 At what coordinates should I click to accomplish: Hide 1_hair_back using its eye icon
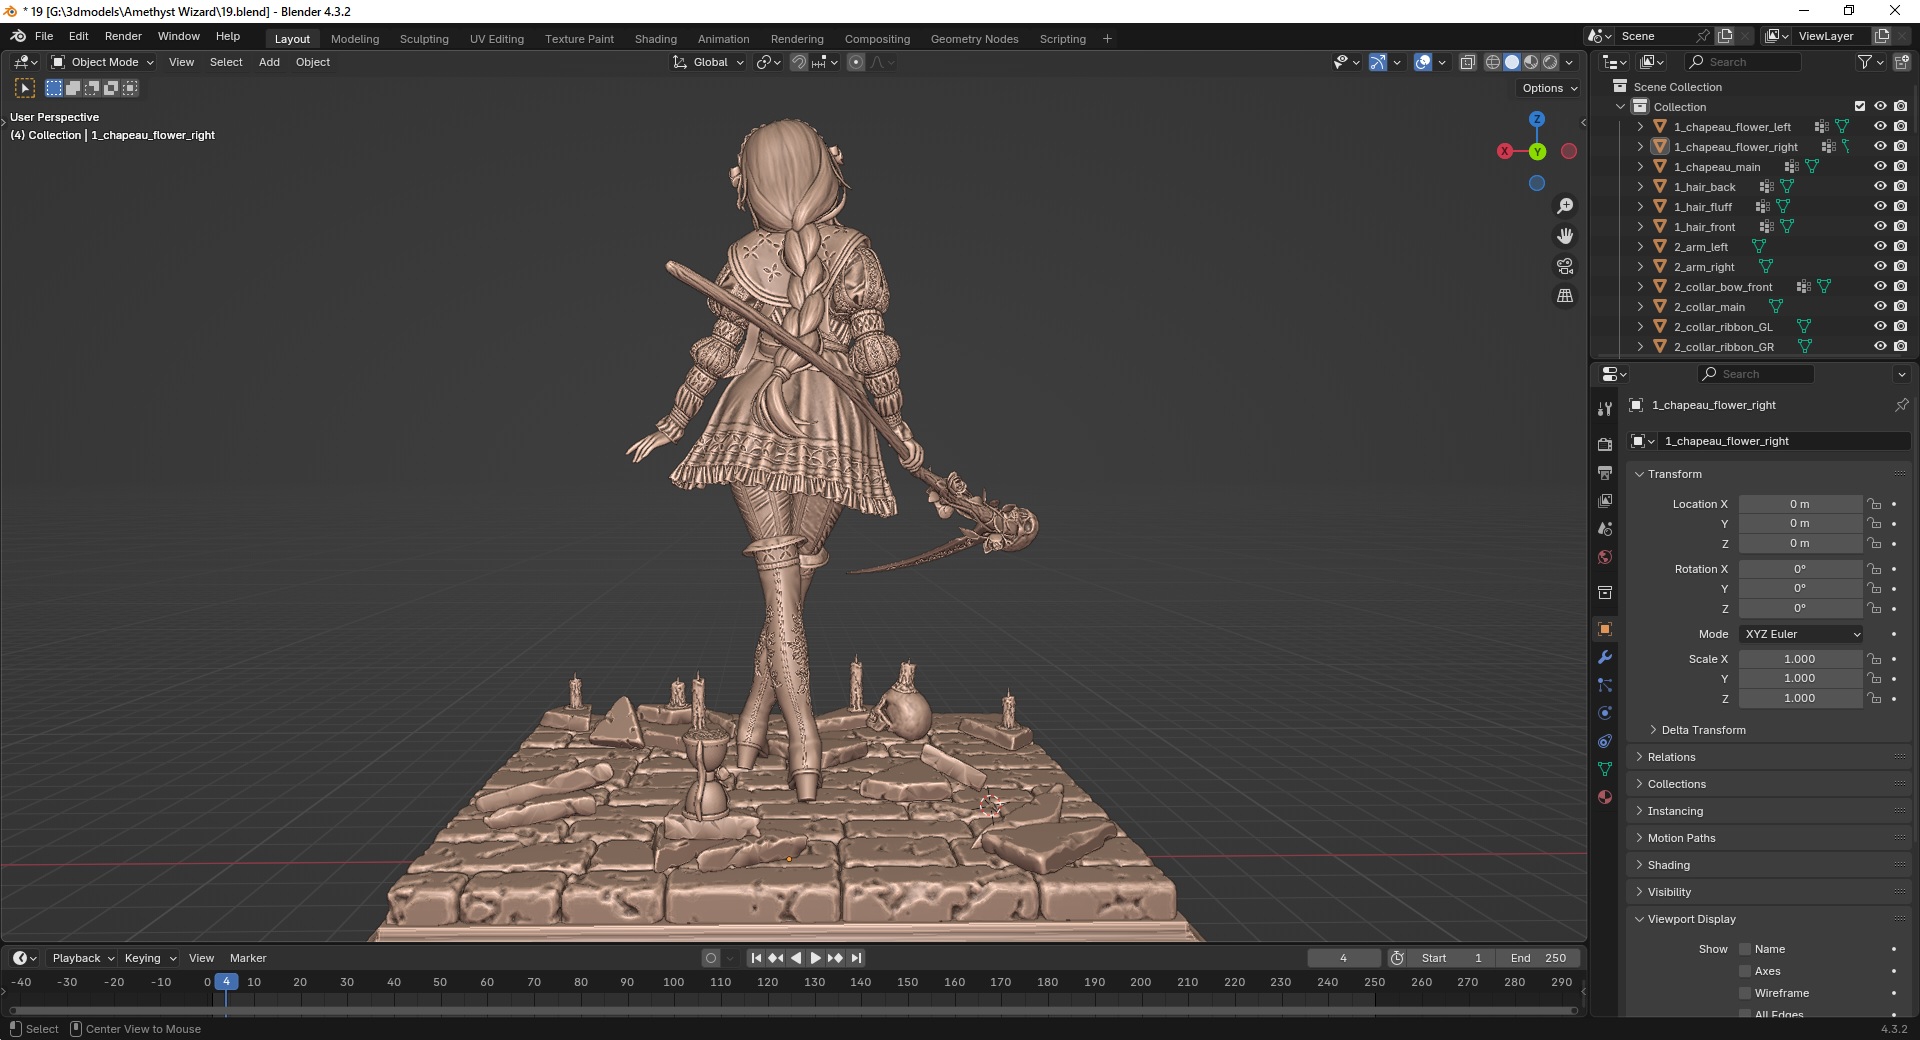coord(1880,186)
